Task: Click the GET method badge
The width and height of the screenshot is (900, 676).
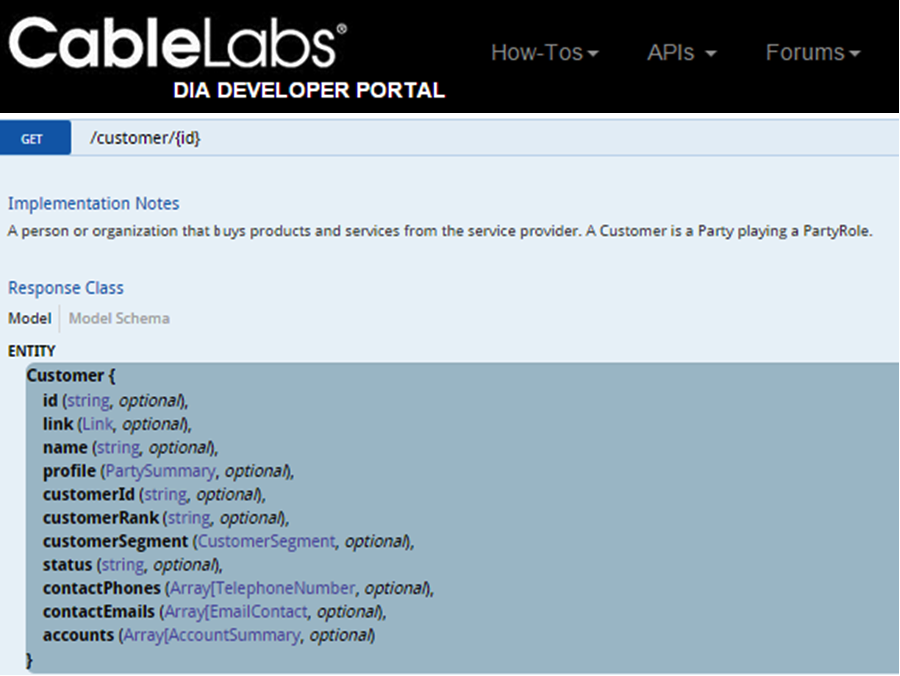Action: pyautogui.click(x=34, y=139)
